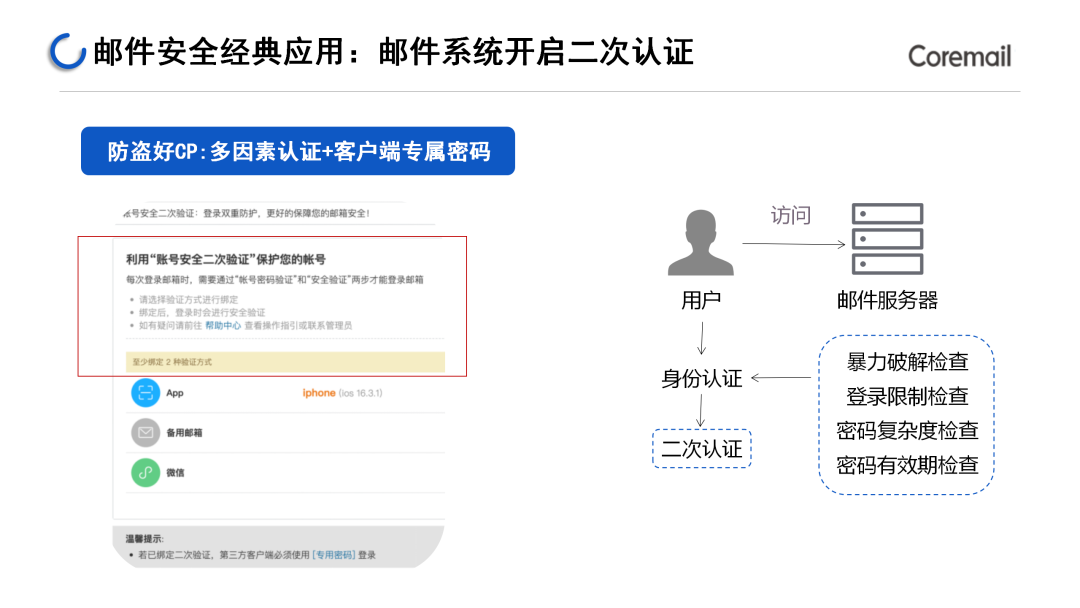Click the blue 防盗好CP banner button

[x=298, y=151]
